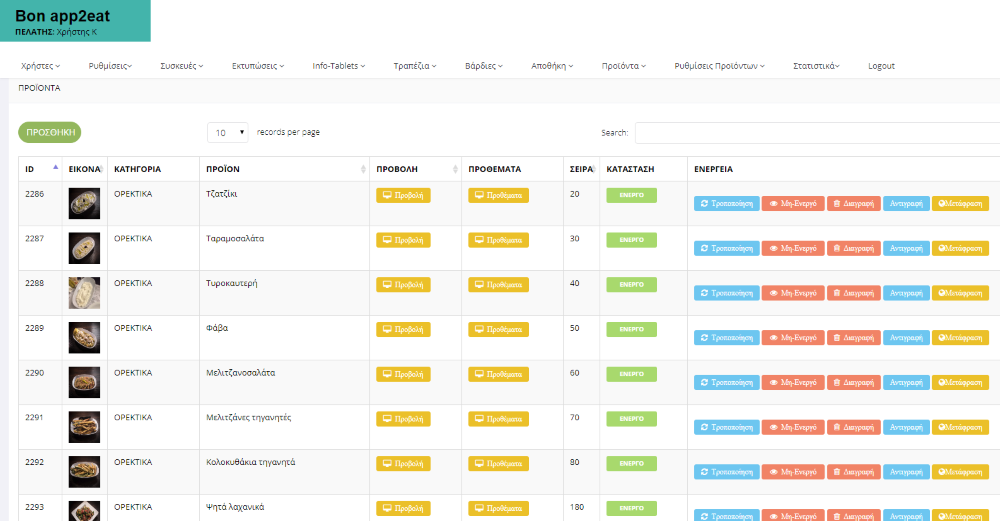Screen dimensions: 1000x521
Task: Click Τροποποίηση for Τυροκαυτερή row
Action: point(726,293)
